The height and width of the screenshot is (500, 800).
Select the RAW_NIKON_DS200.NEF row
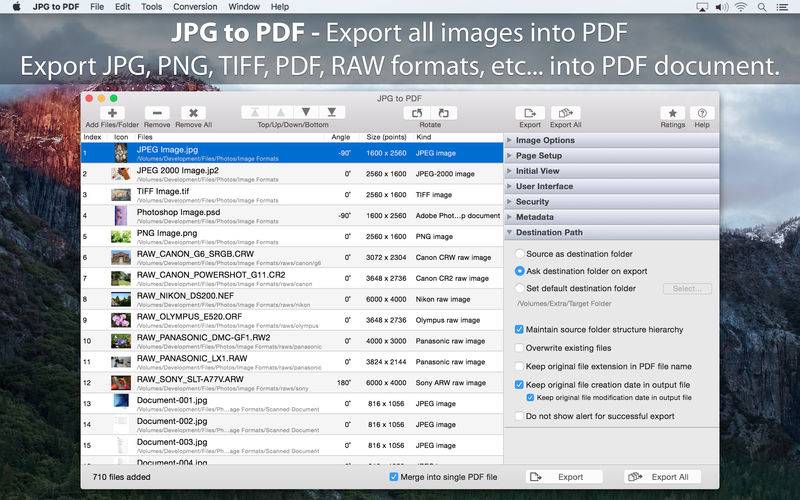(292, 299)
